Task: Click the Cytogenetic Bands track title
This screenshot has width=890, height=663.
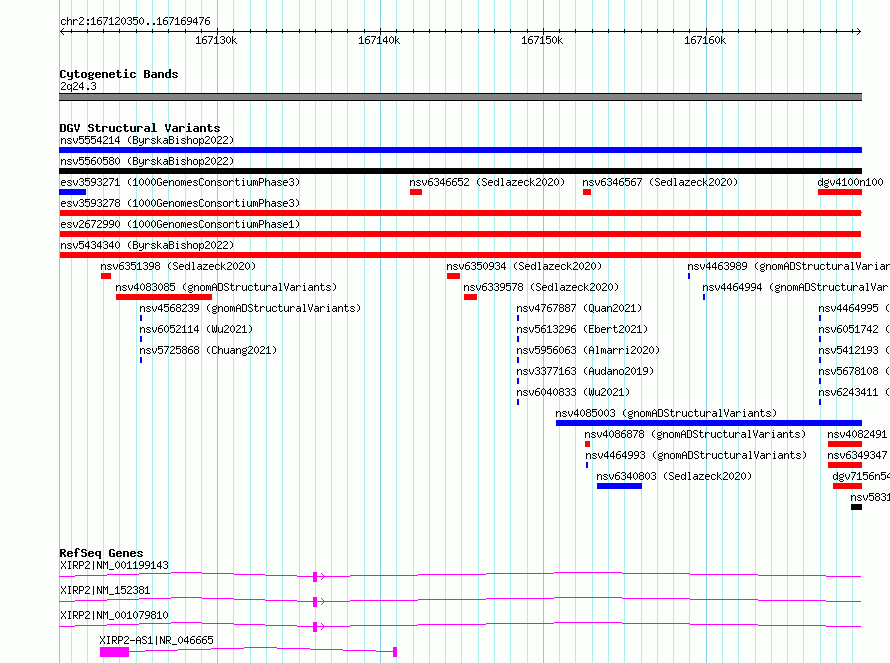Action: (x=119, y=74)
